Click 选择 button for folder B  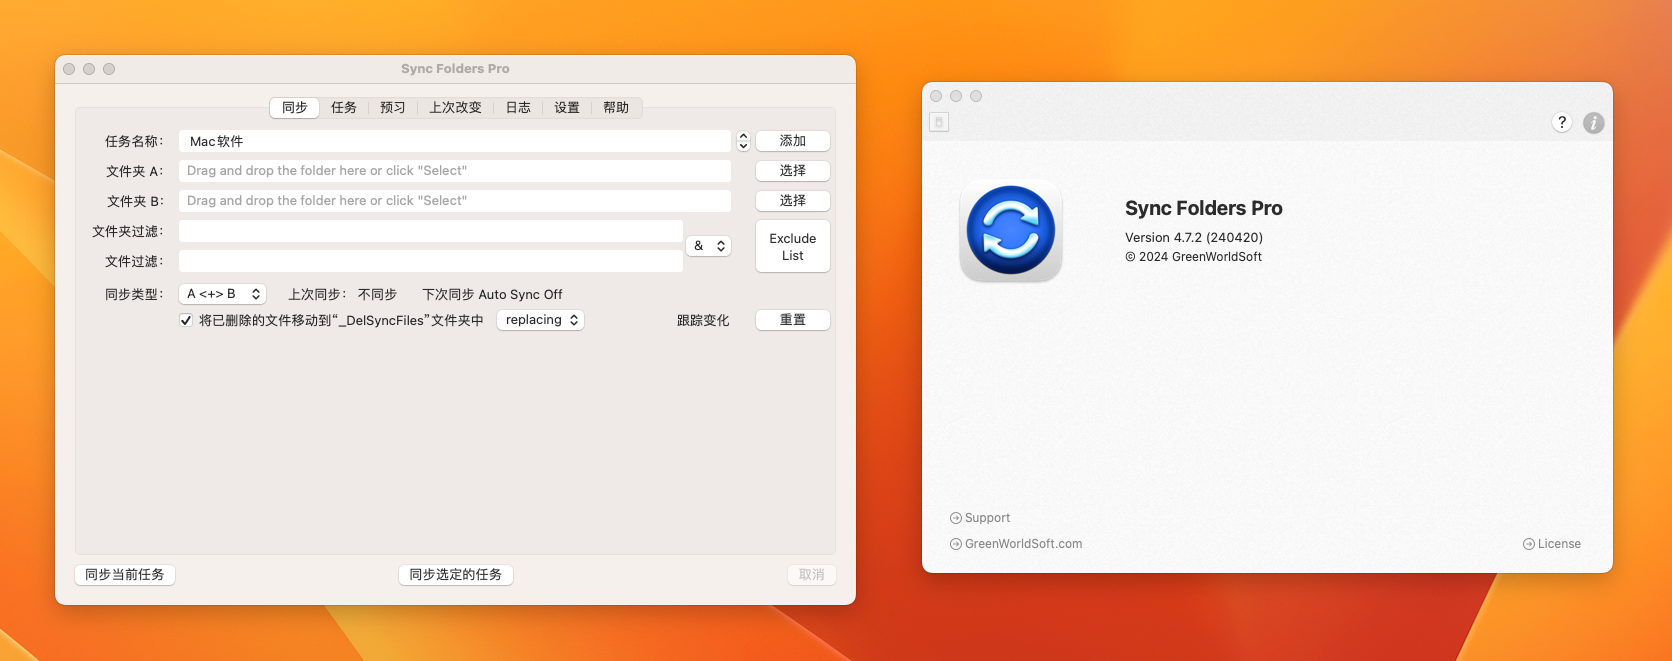(793, 201)
